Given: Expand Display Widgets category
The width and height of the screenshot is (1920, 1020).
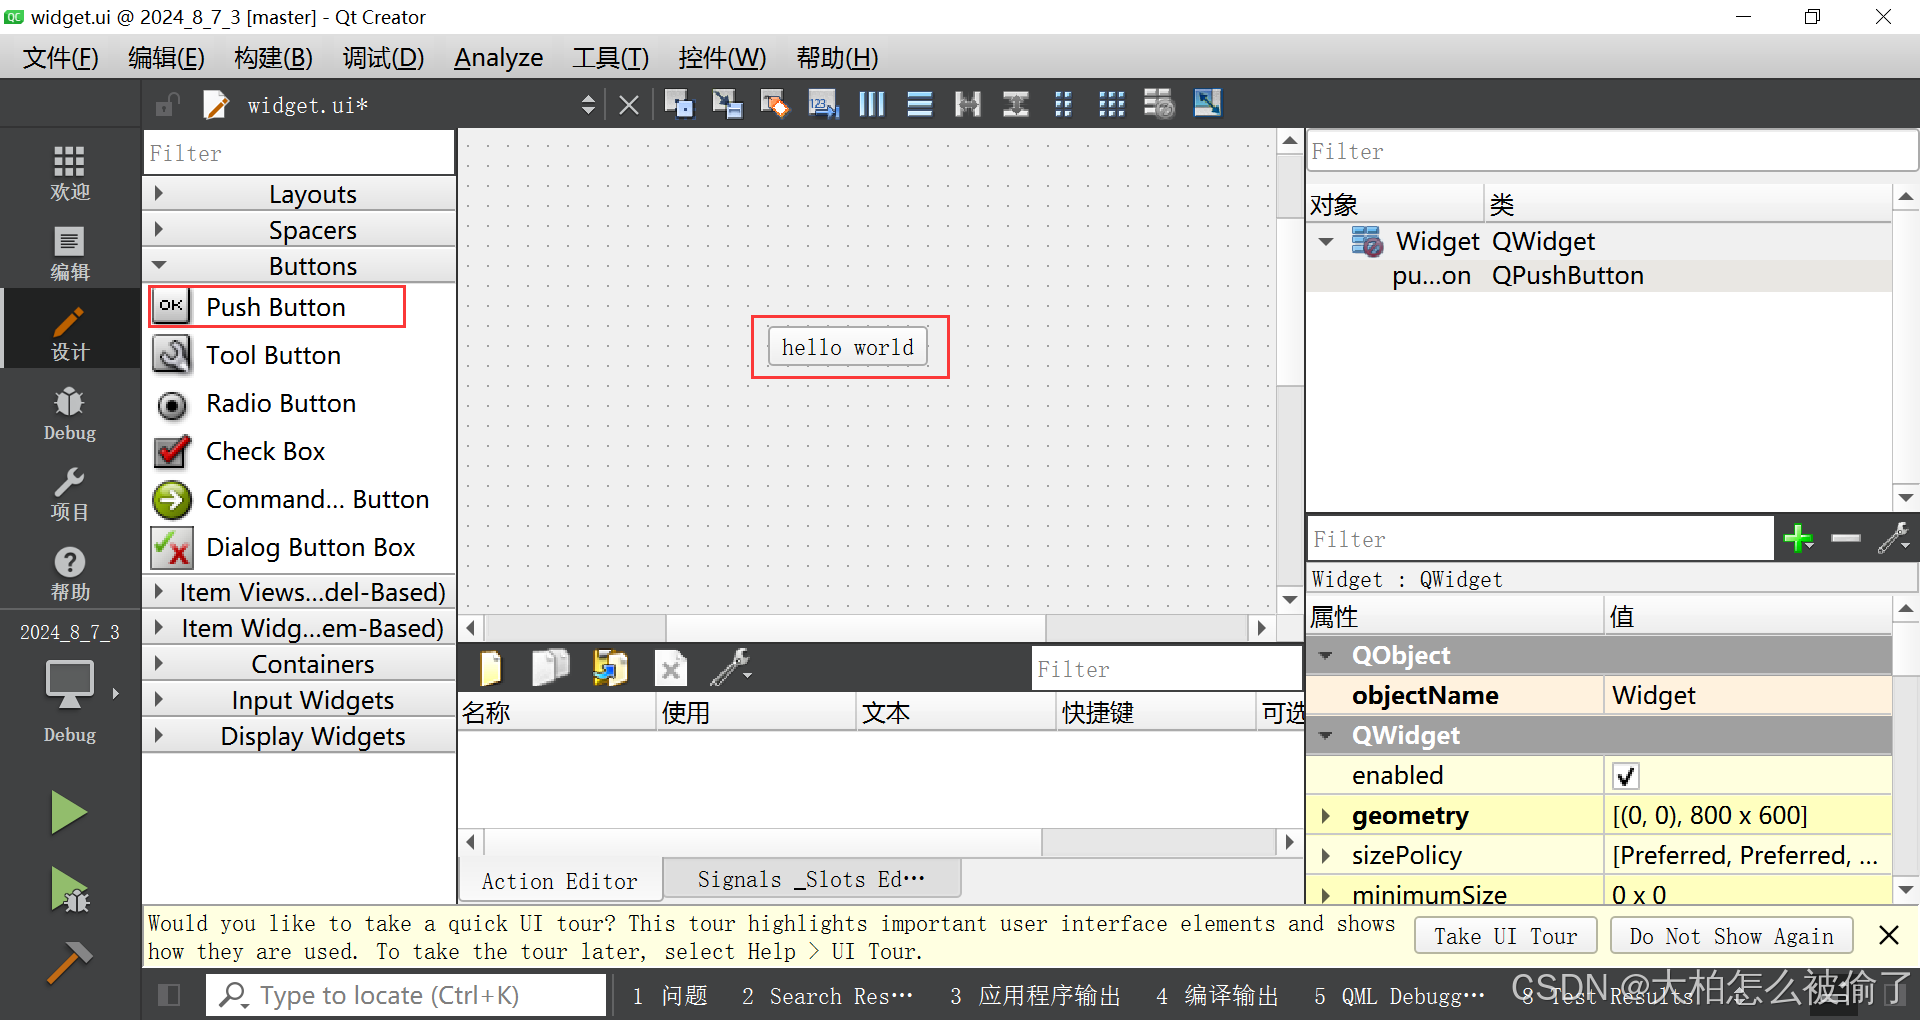Looking at the screenshot, I should point(300,736).
